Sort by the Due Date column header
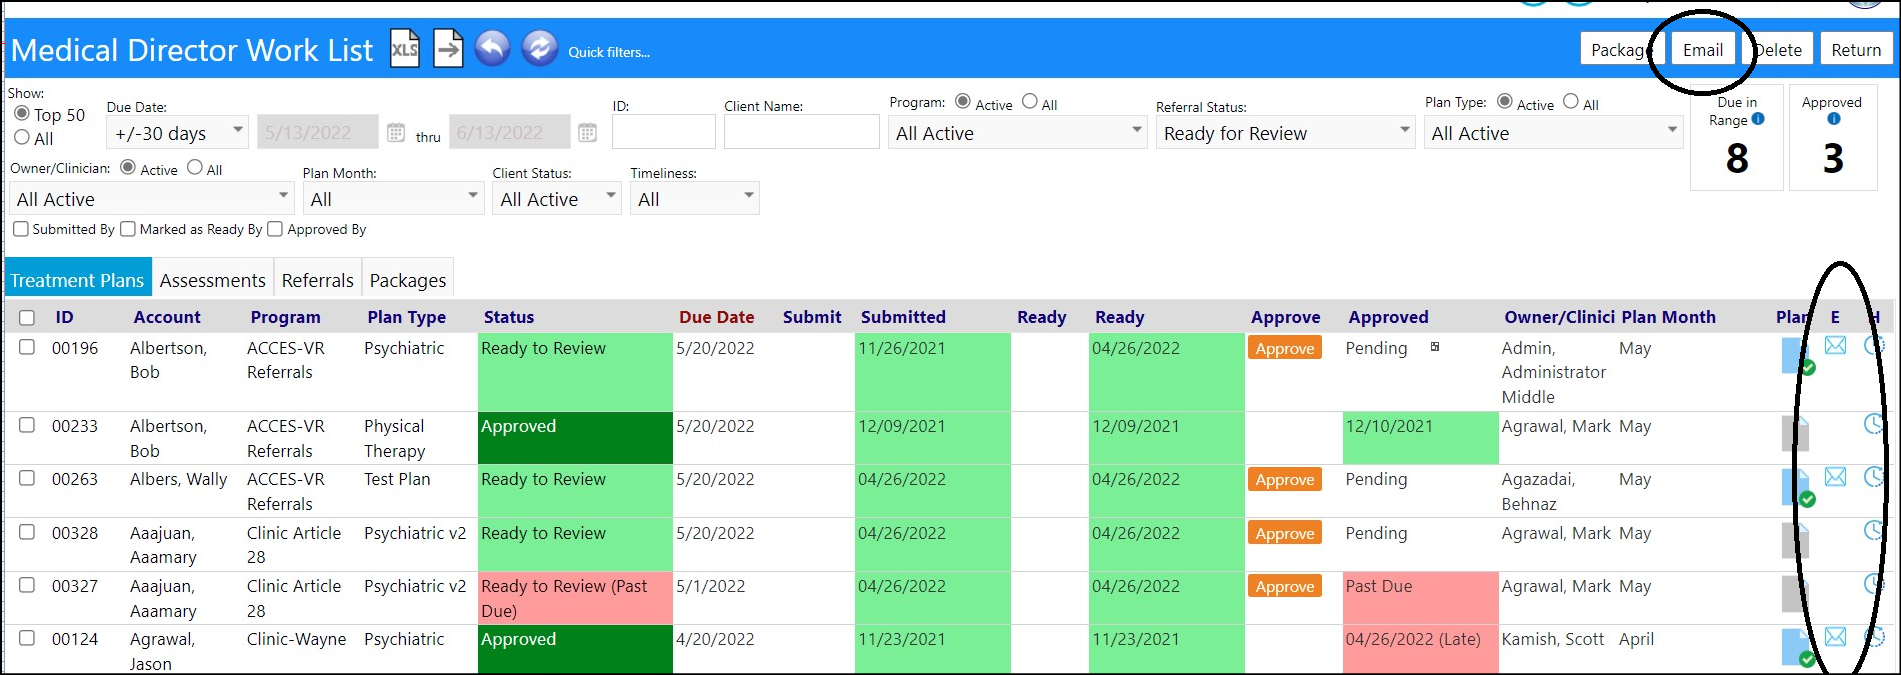 [x=716, y=317]
